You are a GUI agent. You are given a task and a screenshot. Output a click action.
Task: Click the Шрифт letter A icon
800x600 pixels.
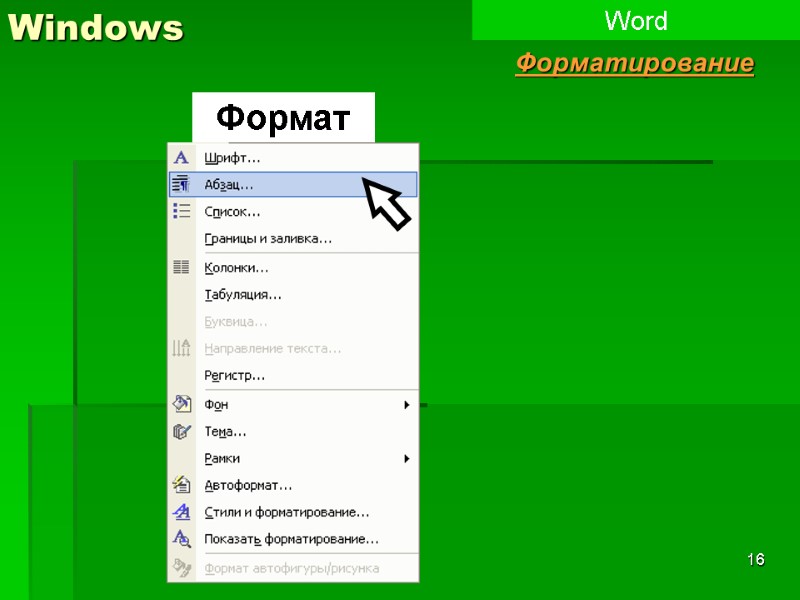click(x=181, y=158)
